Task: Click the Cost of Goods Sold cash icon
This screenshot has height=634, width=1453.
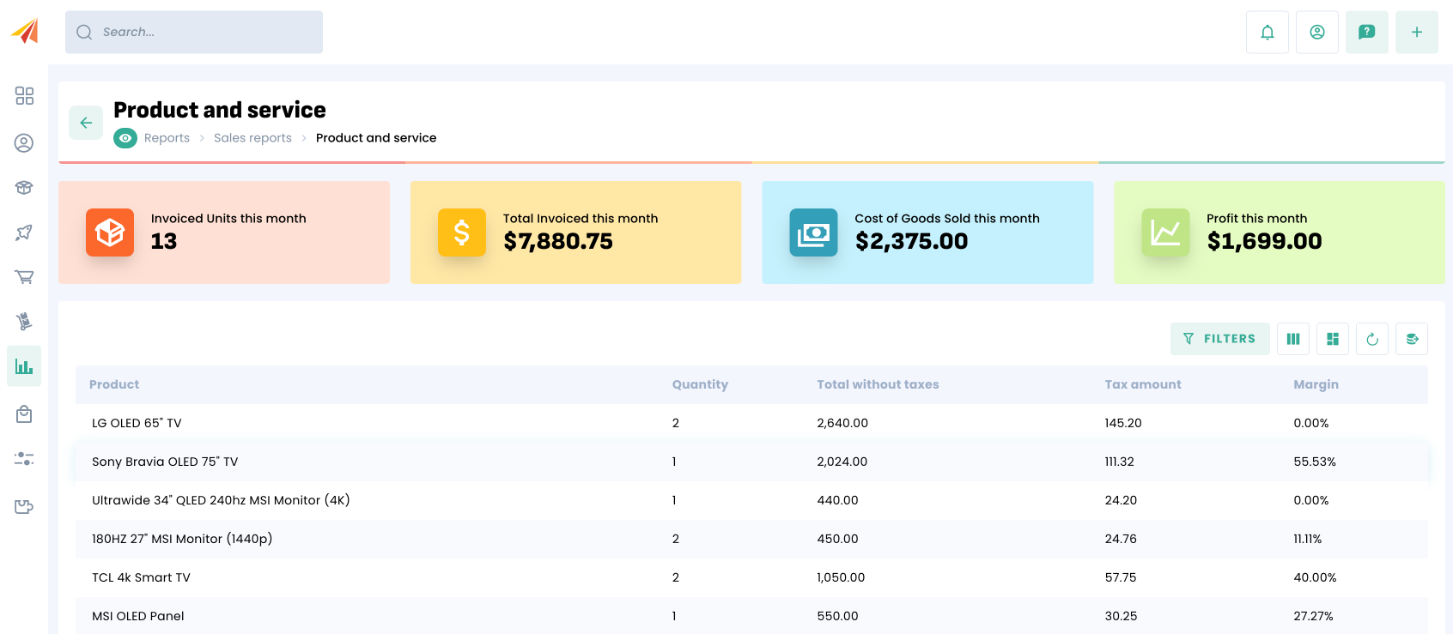Action: 813,232
